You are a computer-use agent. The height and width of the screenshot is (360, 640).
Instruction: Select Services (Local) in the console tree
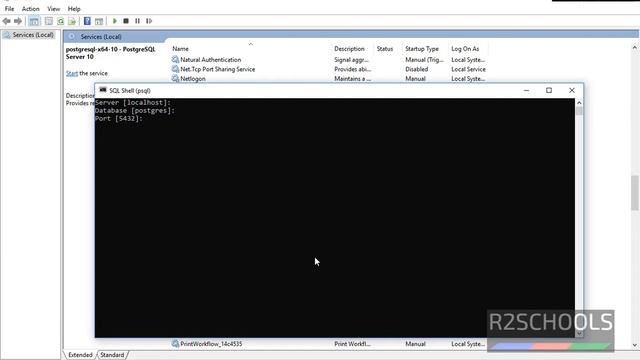(33, 35)
